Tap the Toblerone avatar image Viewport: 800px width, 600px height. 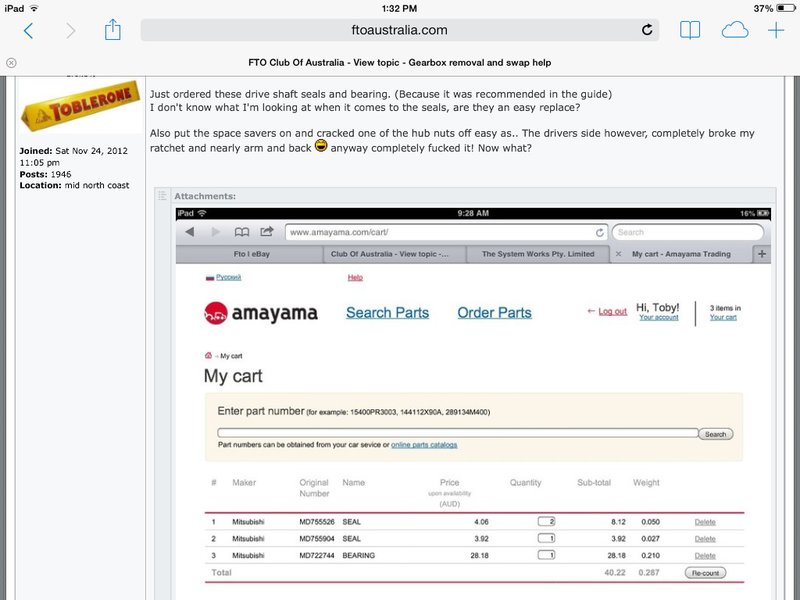(x=81, y=105)
